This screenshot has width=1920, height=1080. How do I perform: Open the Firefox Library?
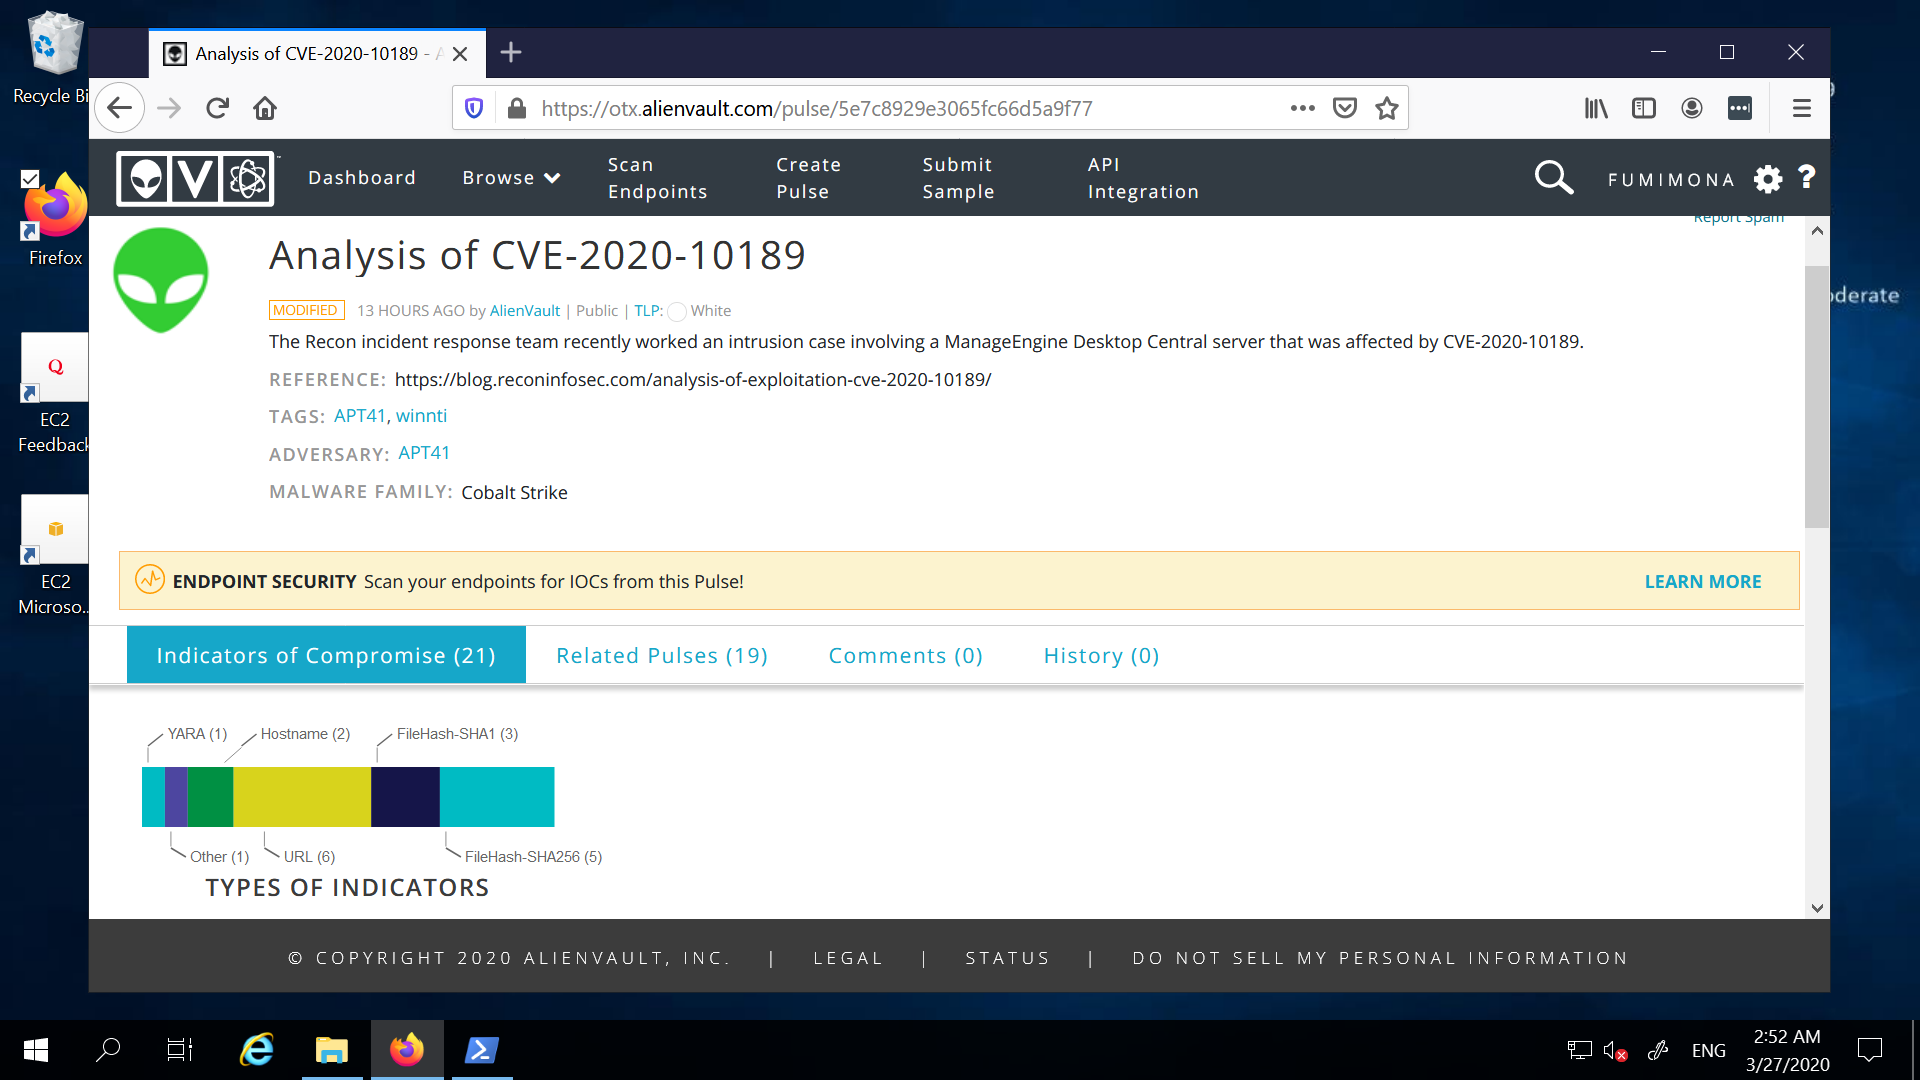point(1596,108)
